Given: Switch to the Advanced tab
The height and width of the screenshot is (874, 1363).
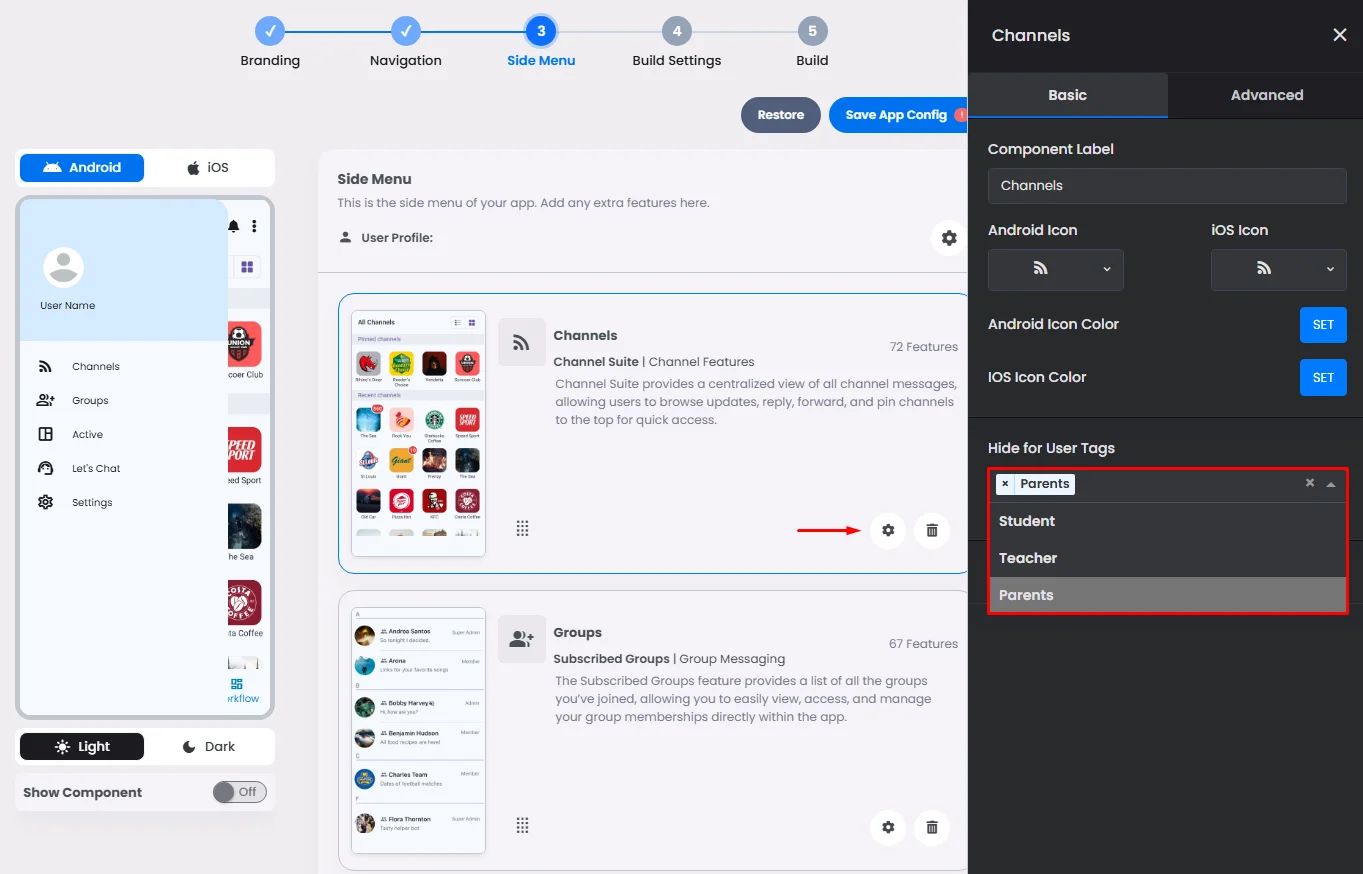Looking at the screenshot, I should pyautogui.click(x=1266, y=95).
